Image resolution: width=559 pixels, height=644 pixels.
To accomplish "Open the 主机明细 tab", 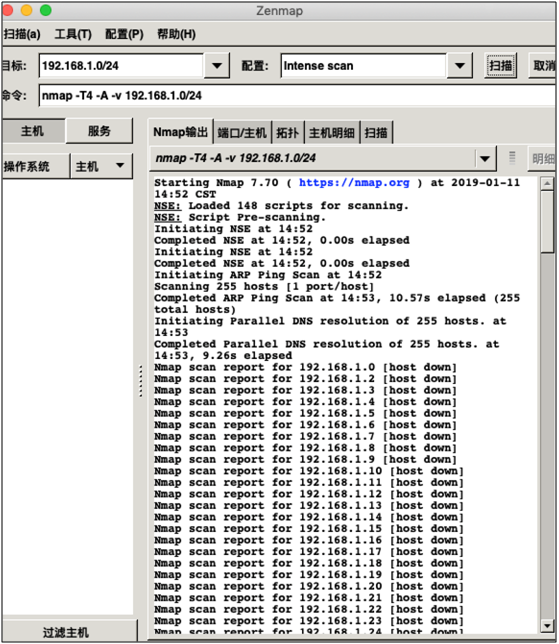I will 331,133.
